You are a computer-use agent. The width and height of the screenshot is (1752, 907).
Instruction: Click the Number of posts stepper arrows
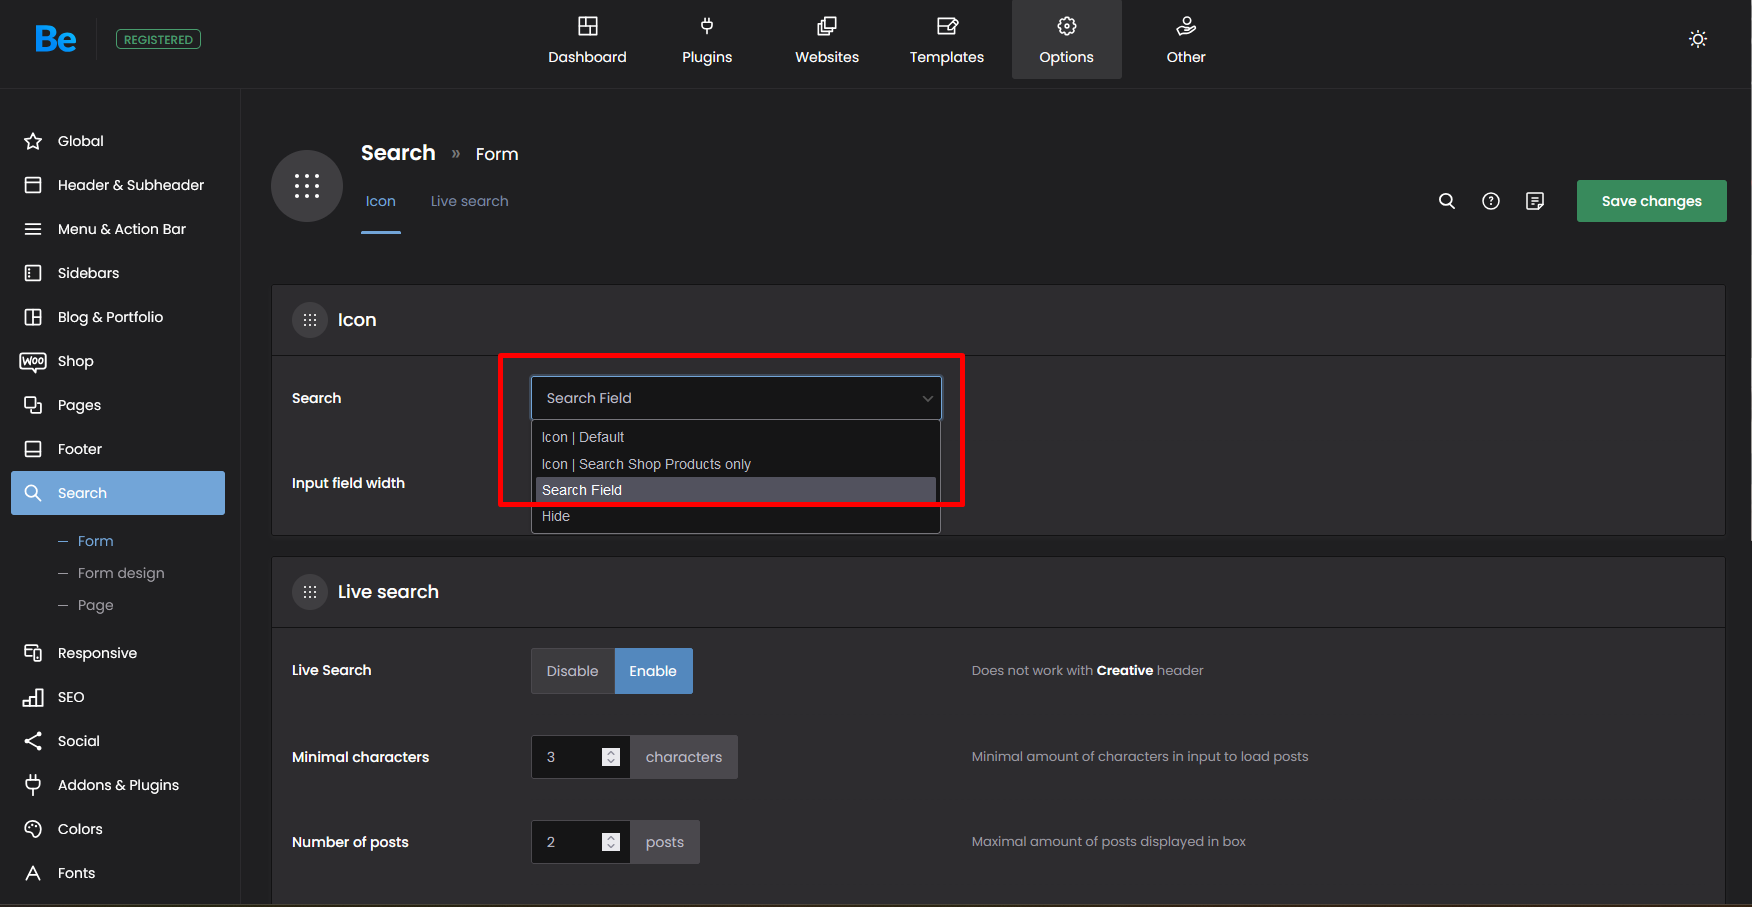(611, 842)
